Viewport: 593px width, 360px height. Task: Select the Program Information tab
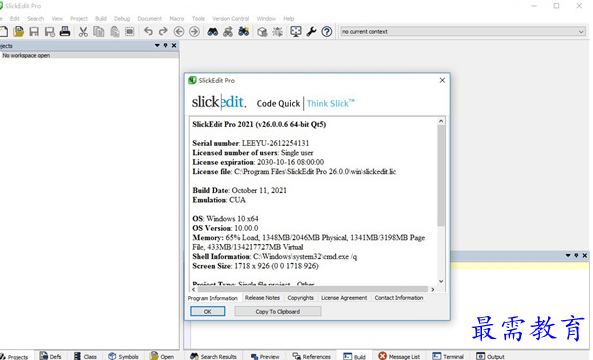pyautogui.click(x=213, y=298)
